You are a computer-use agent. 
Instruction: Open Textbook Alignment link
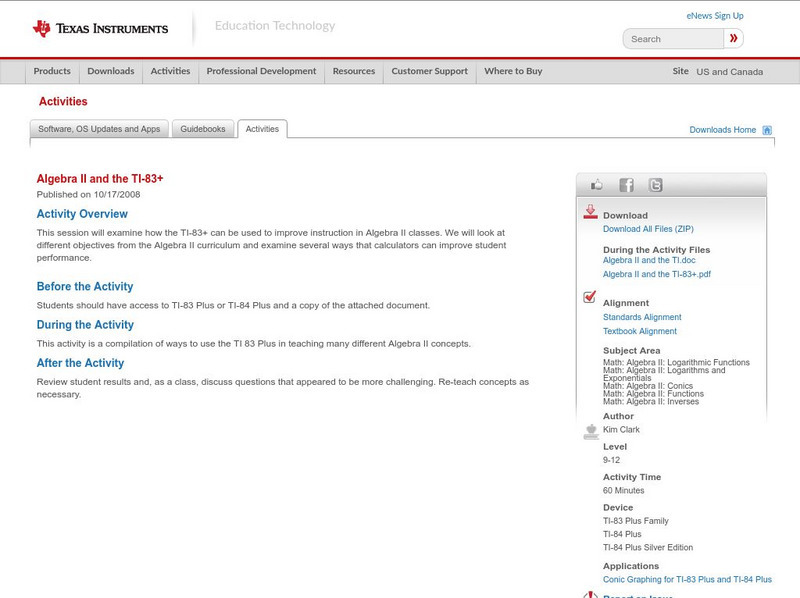point(640,332)
